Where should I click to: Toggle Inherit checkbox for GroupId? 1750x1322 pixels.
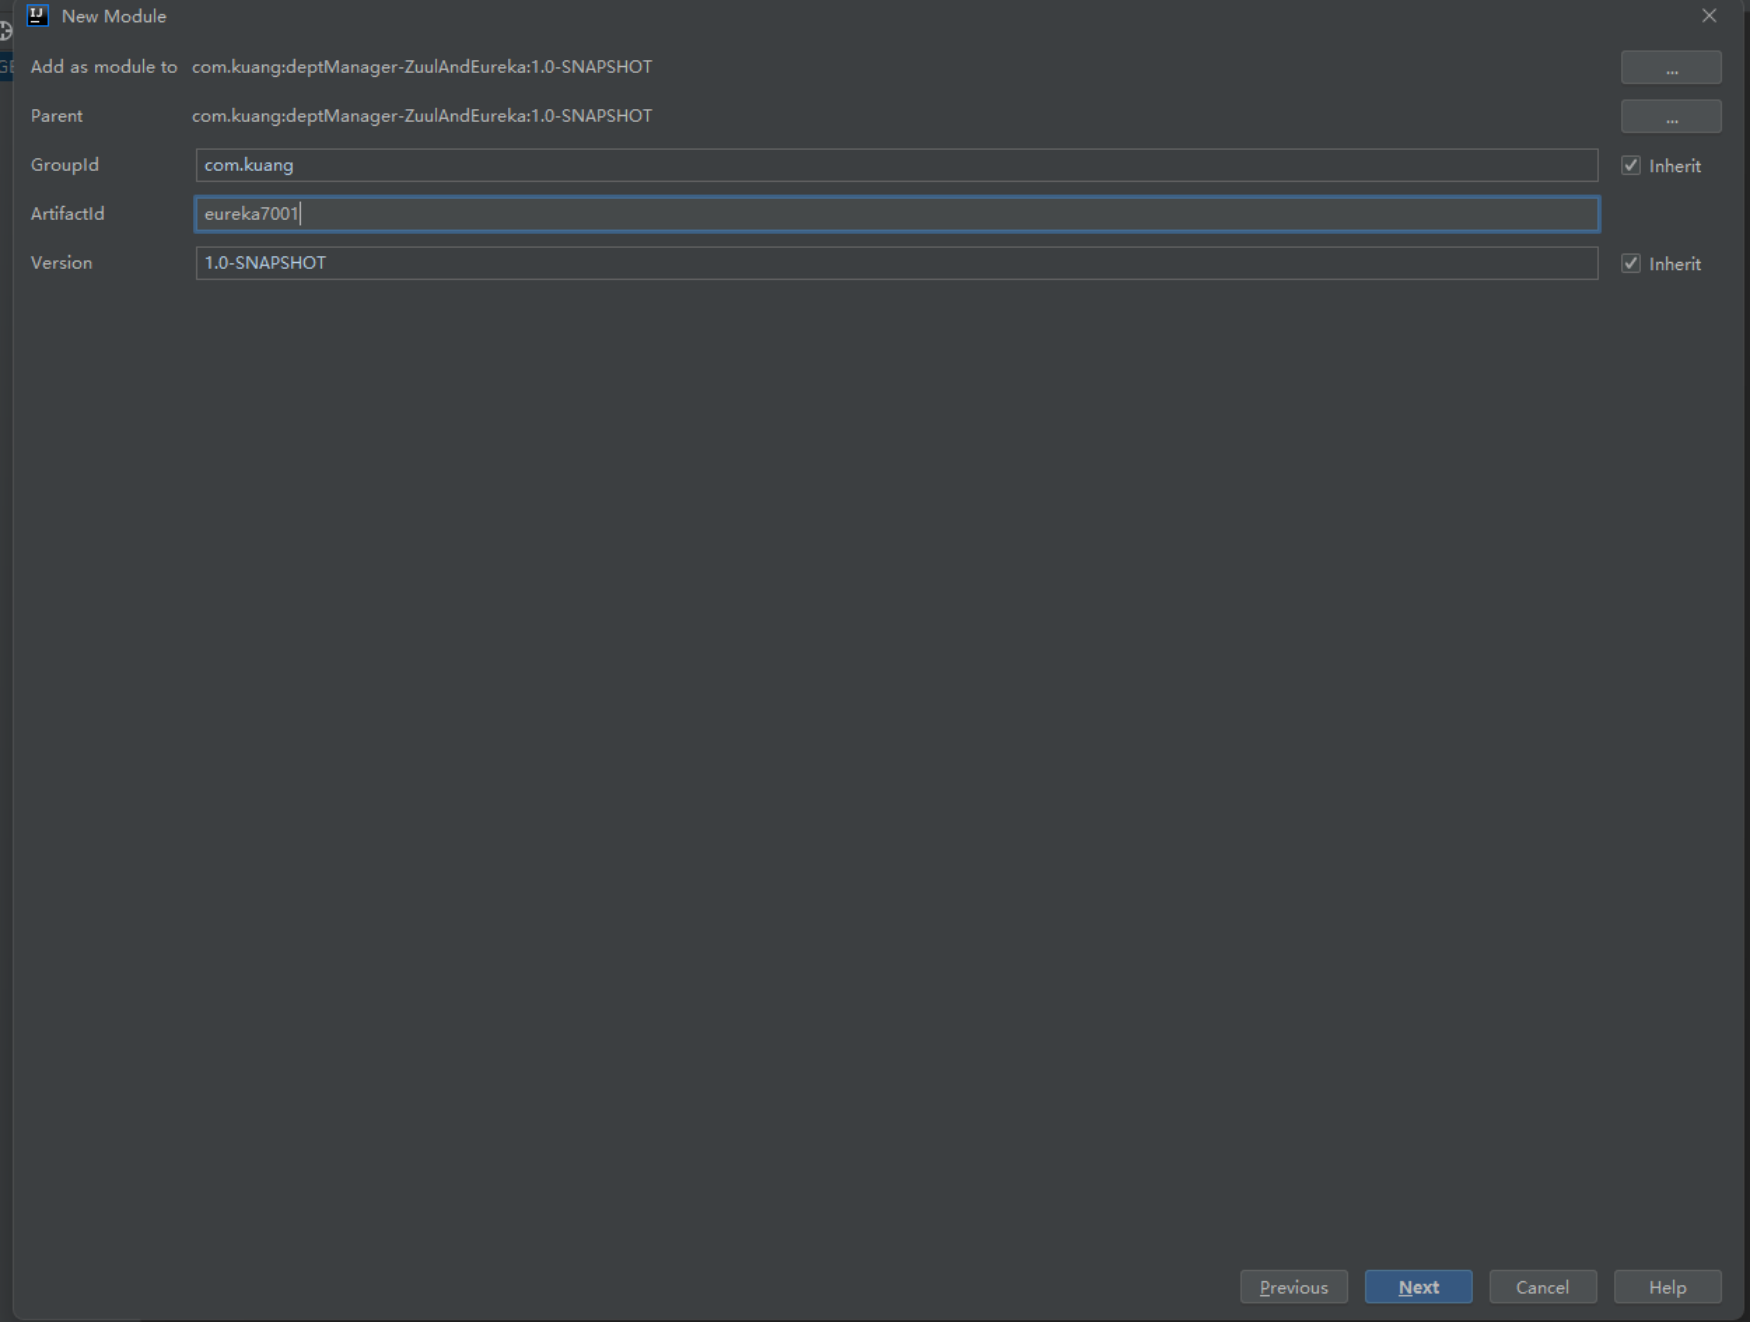[x=1631, y=166]
